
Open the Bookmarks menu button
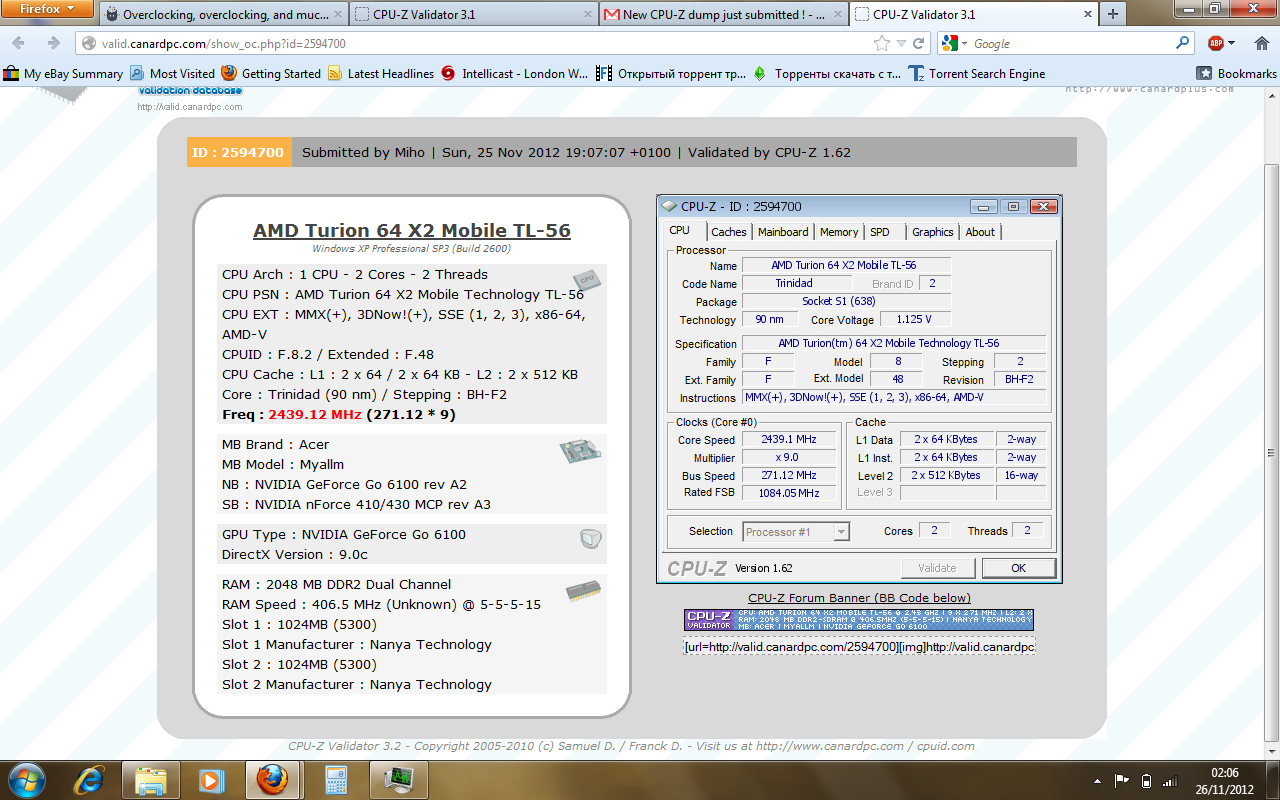coord(1237,73)
